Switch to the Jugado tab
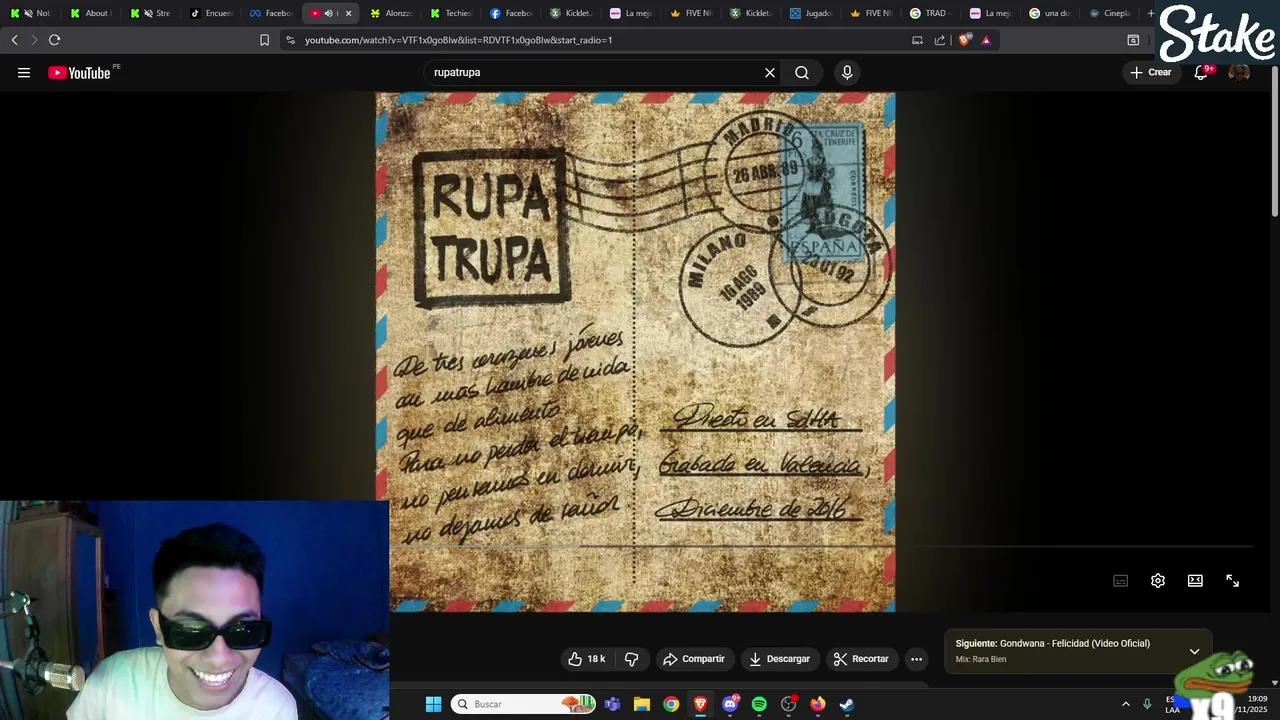The width and height of the screenshot is (1280, 720). pyautogui.click(x=810, y=13)
